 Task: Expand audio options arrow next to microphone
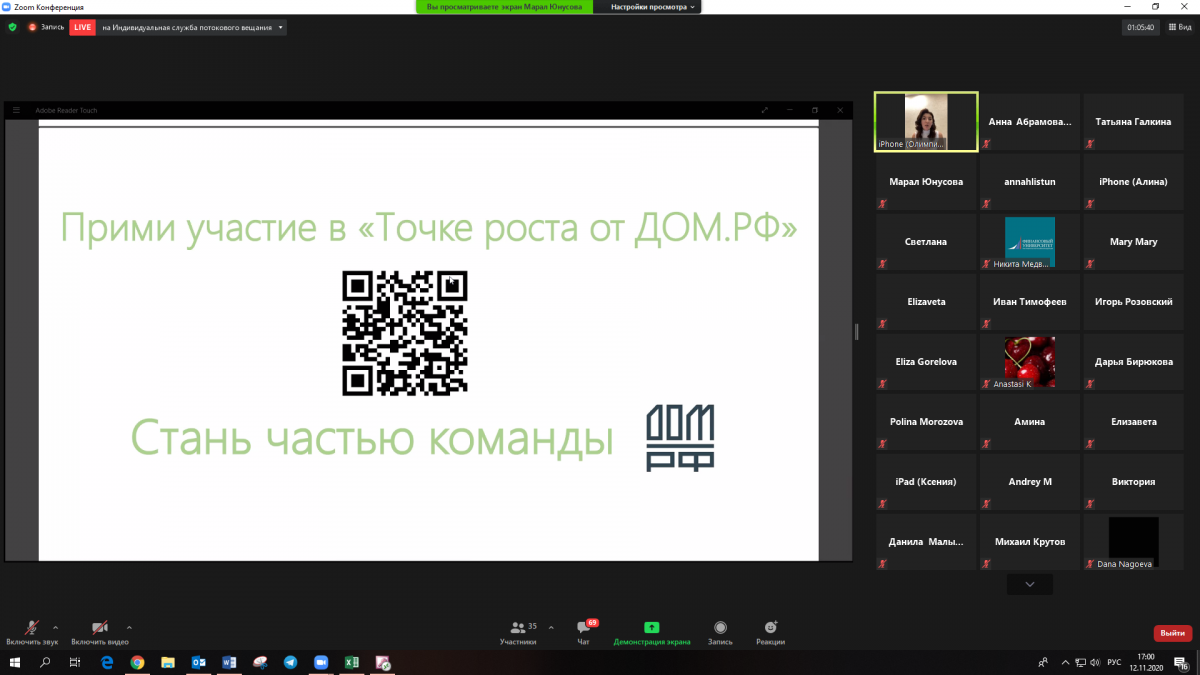click(x=55, y=626)
